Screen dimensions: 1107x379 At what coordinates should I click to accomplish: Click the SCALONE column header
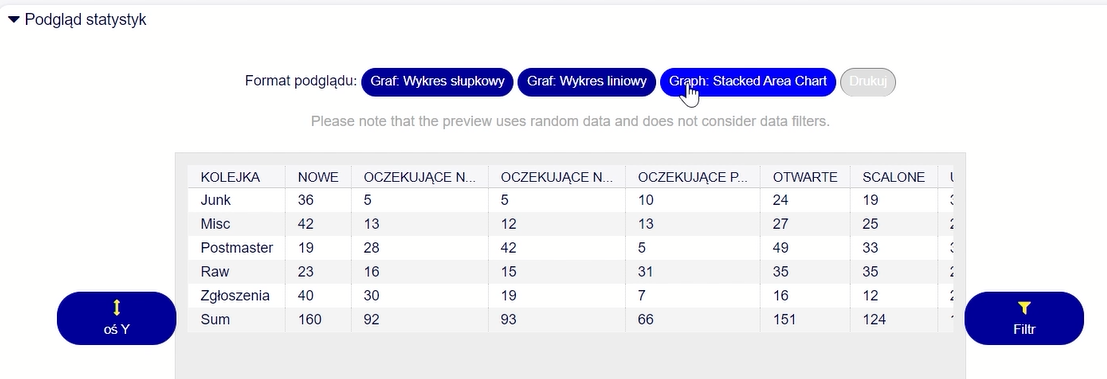tap(893, 177)
